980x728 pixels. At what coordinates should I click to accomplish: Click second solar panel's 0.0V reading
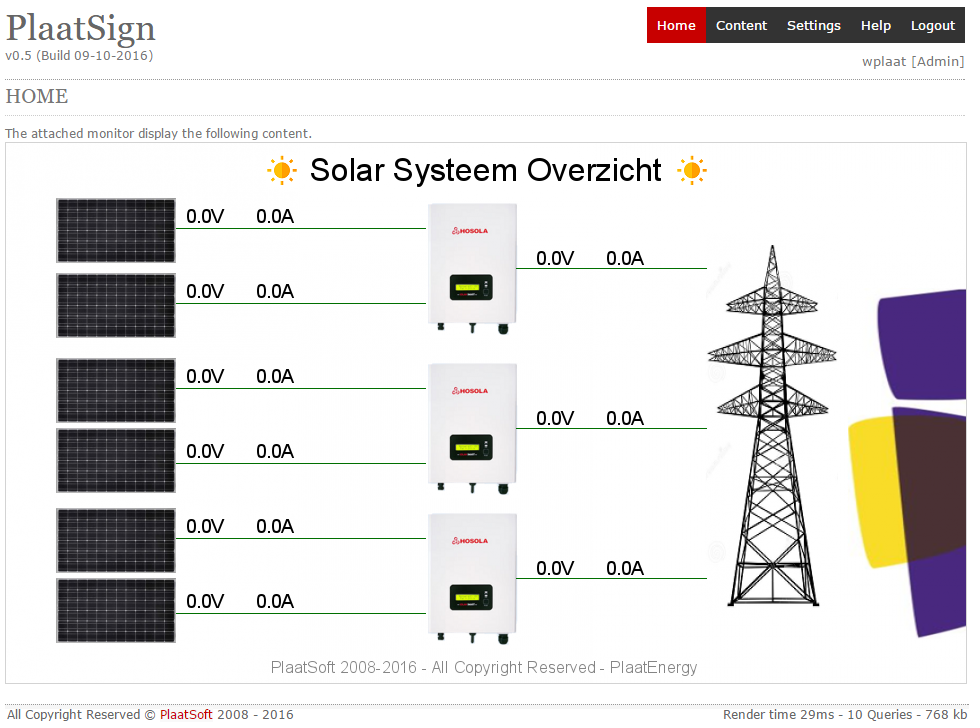coord(205,291)
